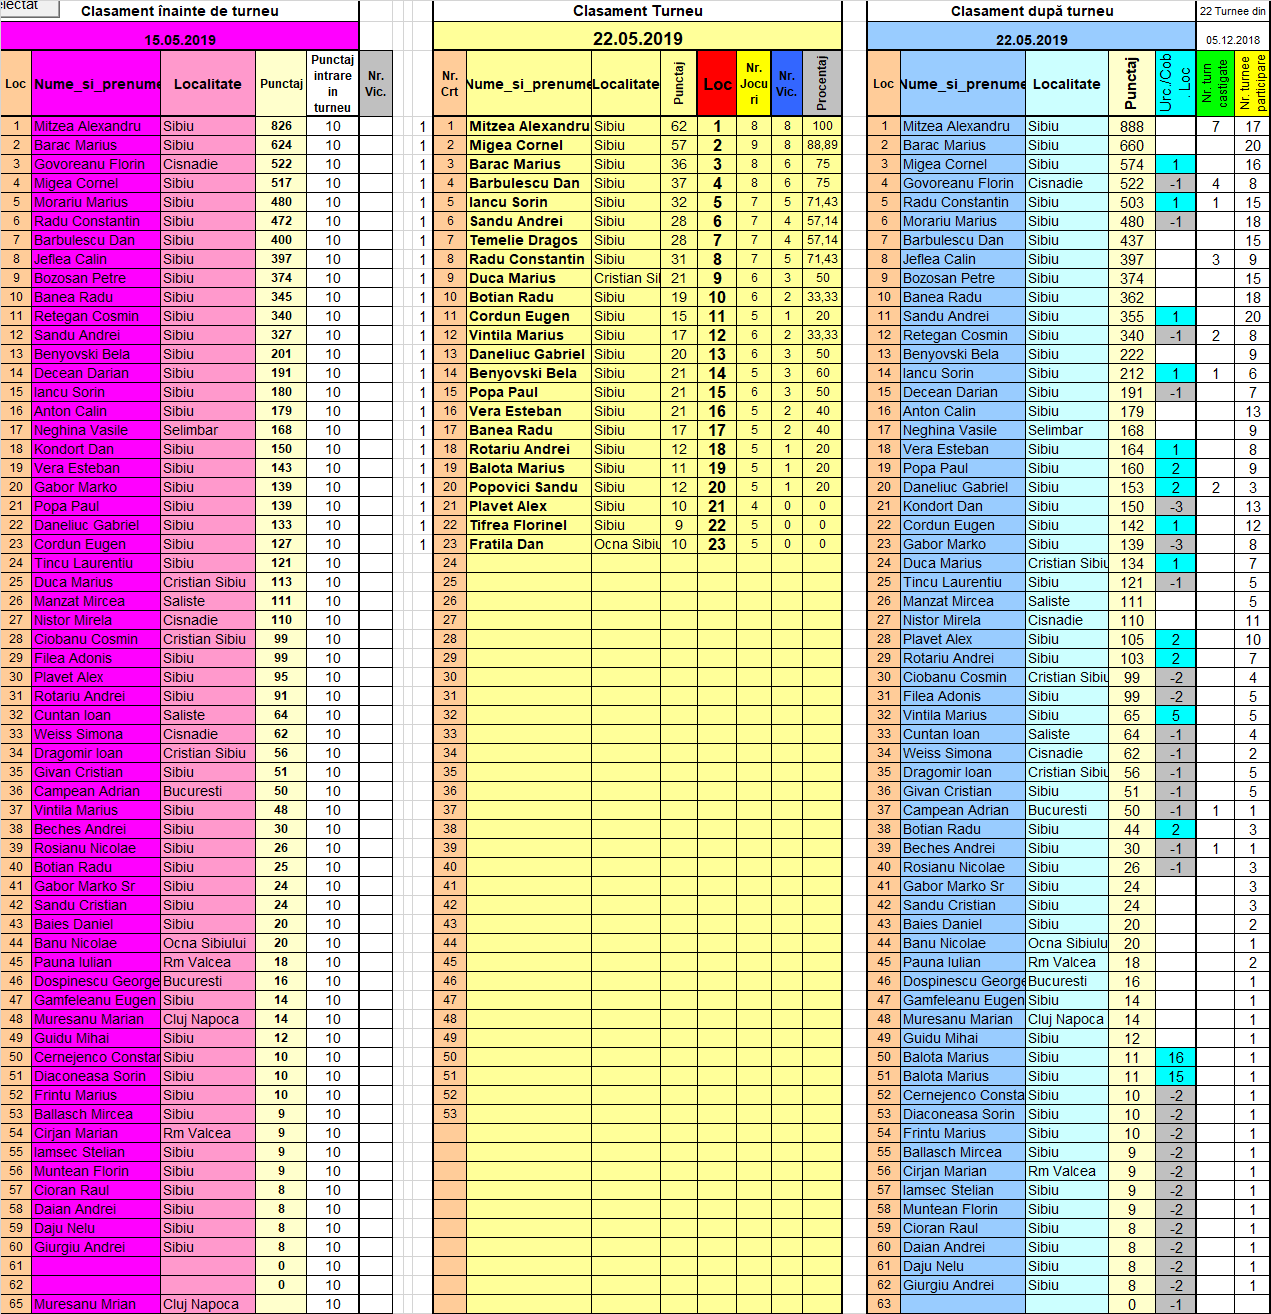Click the 'Procentaj' column header

[x=822, y=84]
